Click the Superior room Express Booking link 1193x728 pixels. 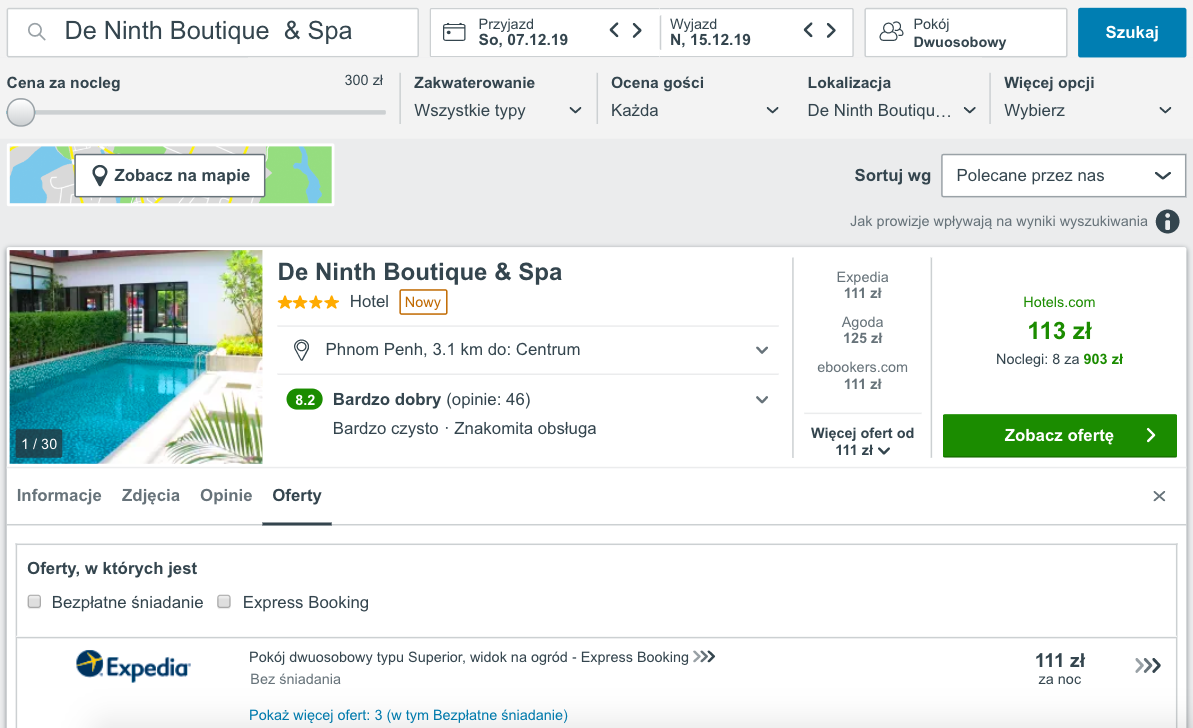(x=482, y=657)
